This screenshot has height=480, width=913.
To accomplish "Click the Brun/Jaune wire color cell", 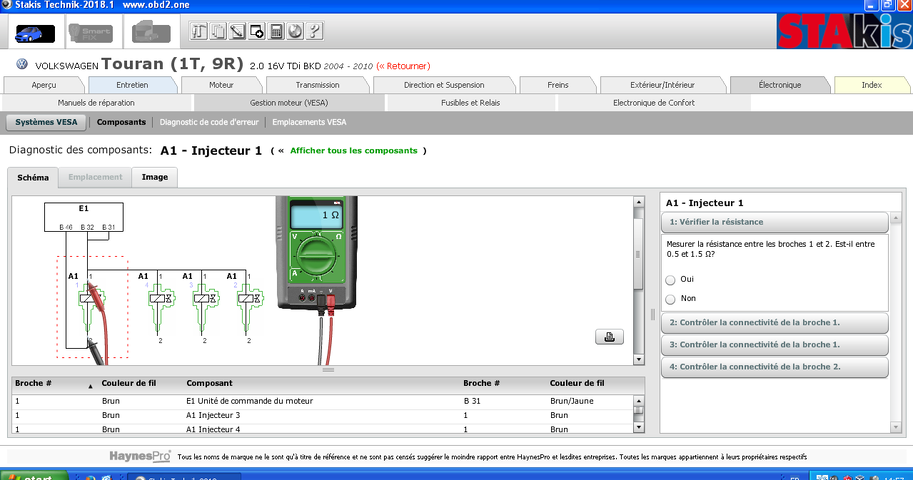I will 572,401.
